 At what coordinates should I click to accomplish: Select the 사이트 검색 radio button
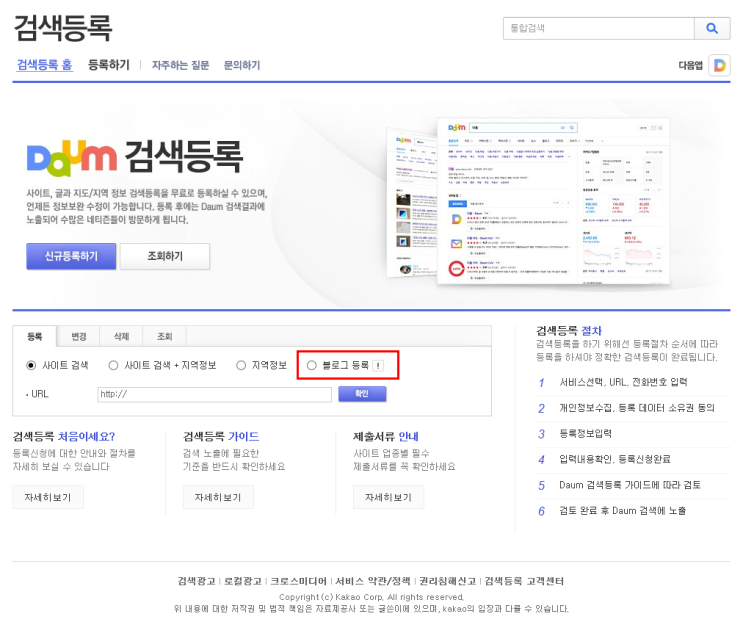click(31, 365)
